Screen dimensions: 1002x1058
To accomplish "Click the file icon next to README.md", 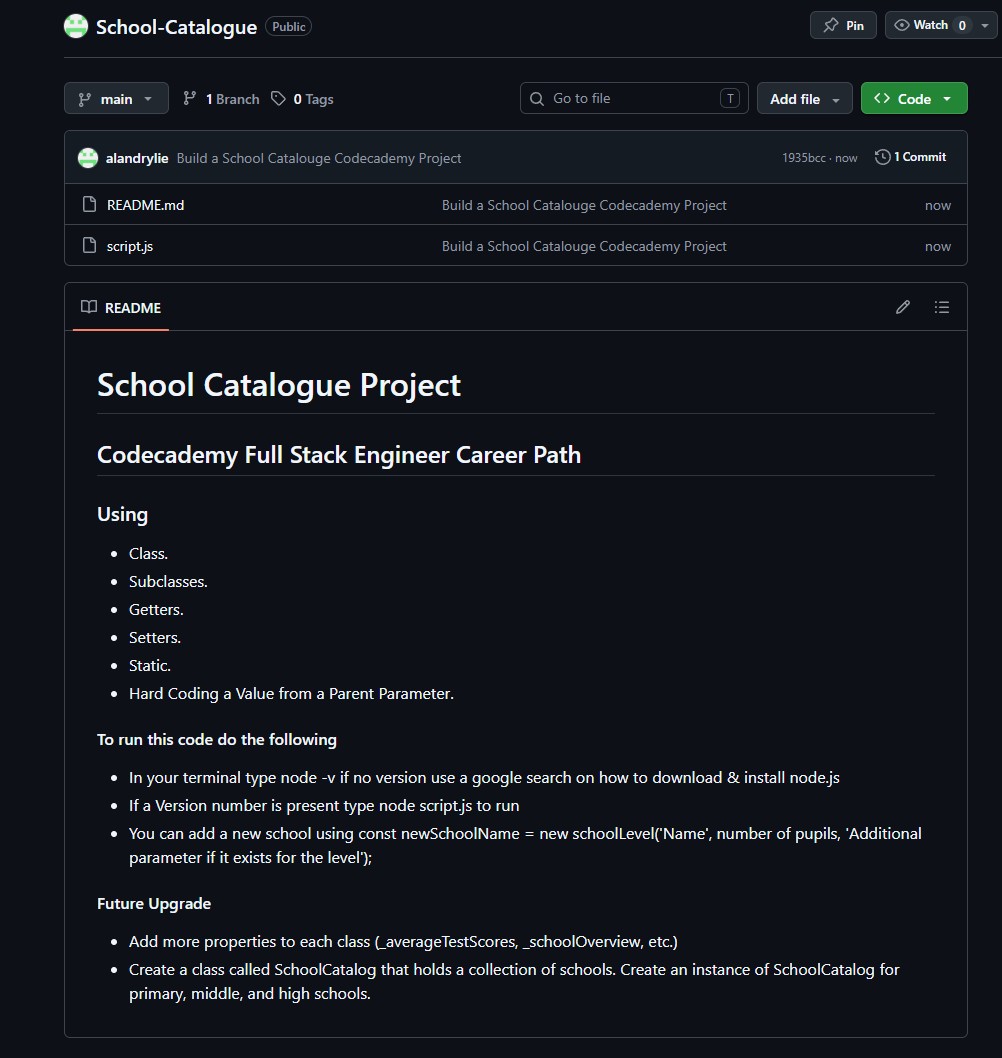I will click(89, 204).
